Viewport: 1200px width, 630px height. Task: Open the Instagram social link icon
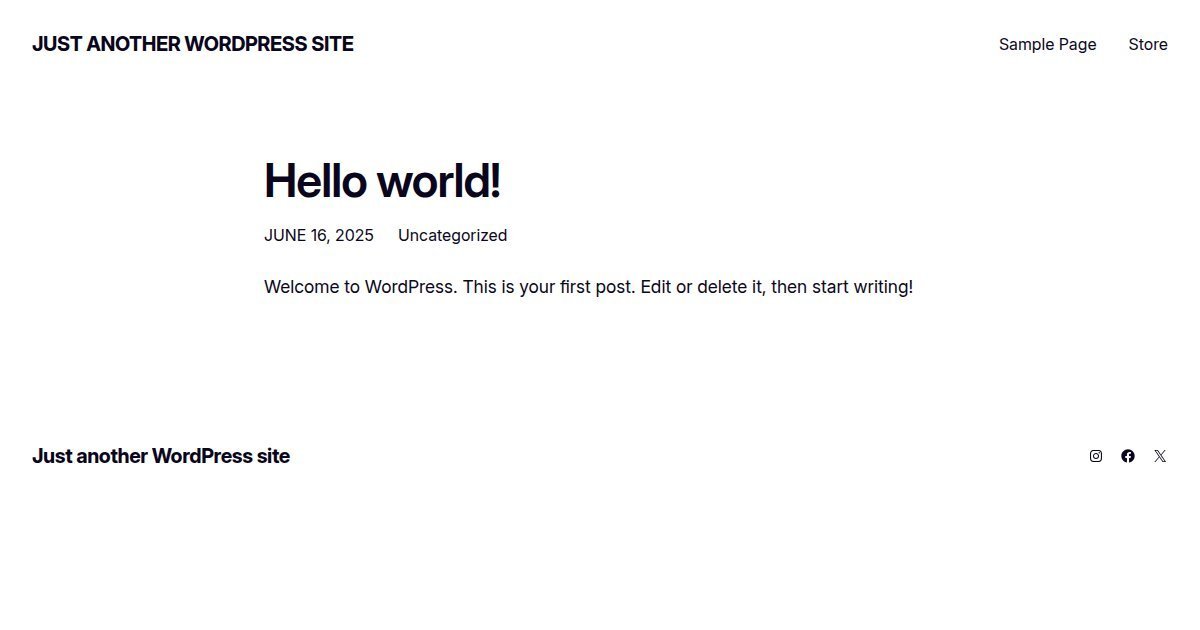pyautogui.click(x=1096, y=456)
